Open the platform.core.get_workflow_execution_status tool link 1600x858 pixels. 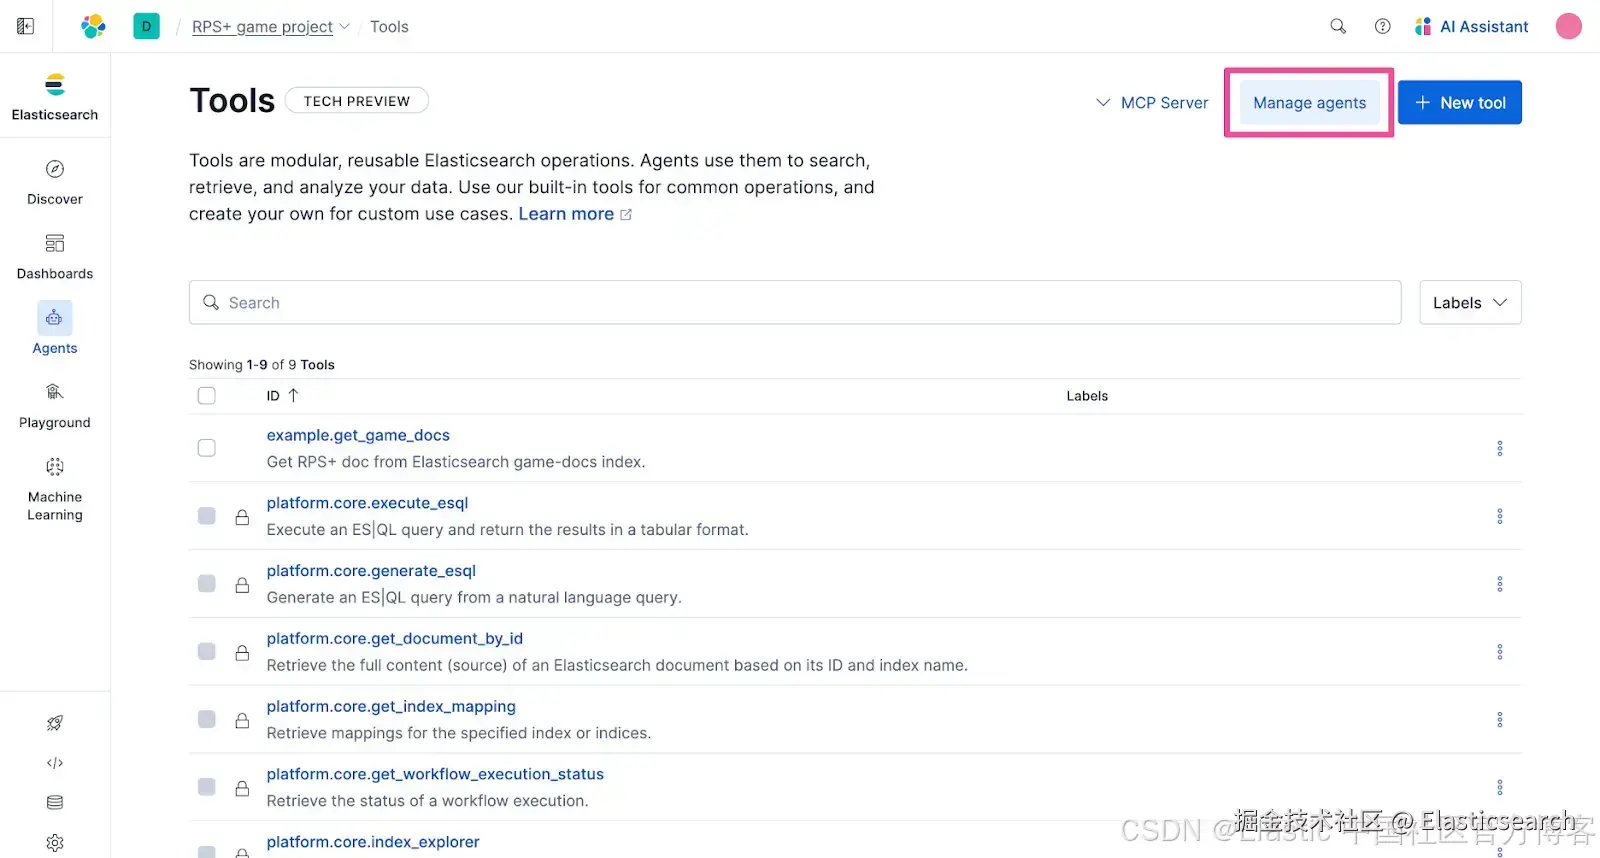(435, 775)
